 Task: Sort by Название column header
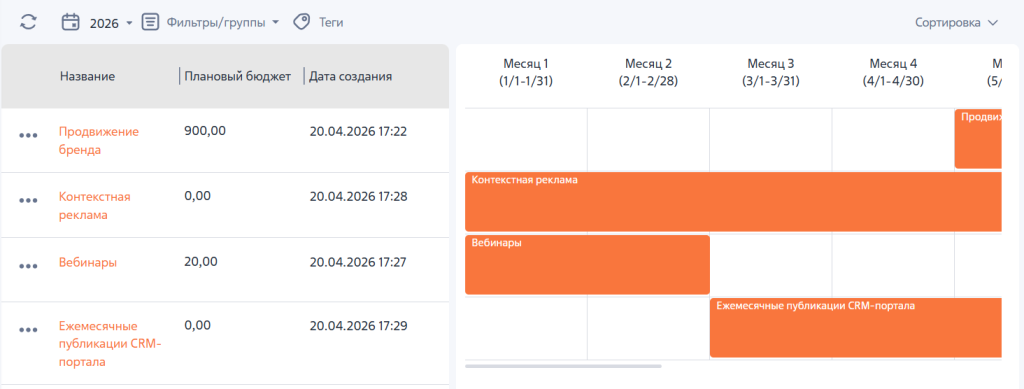coord(88,76)
